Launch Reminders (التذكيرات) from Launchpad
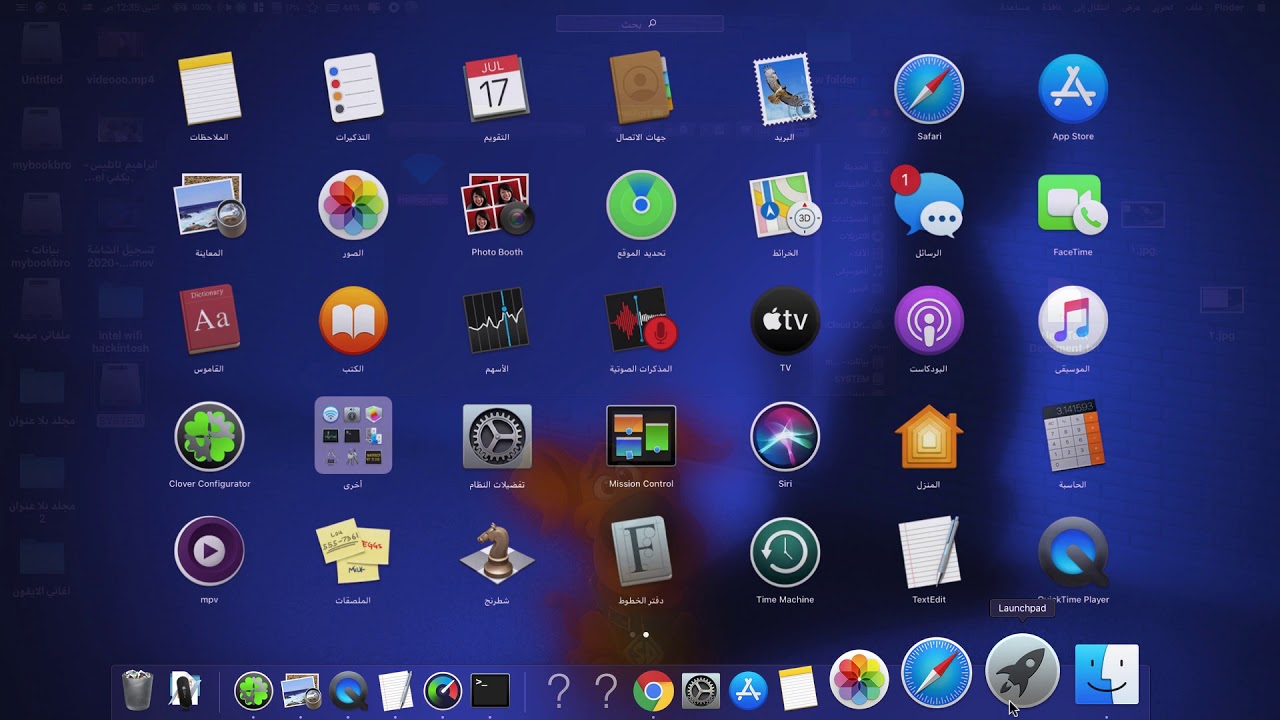 (353, 89)
